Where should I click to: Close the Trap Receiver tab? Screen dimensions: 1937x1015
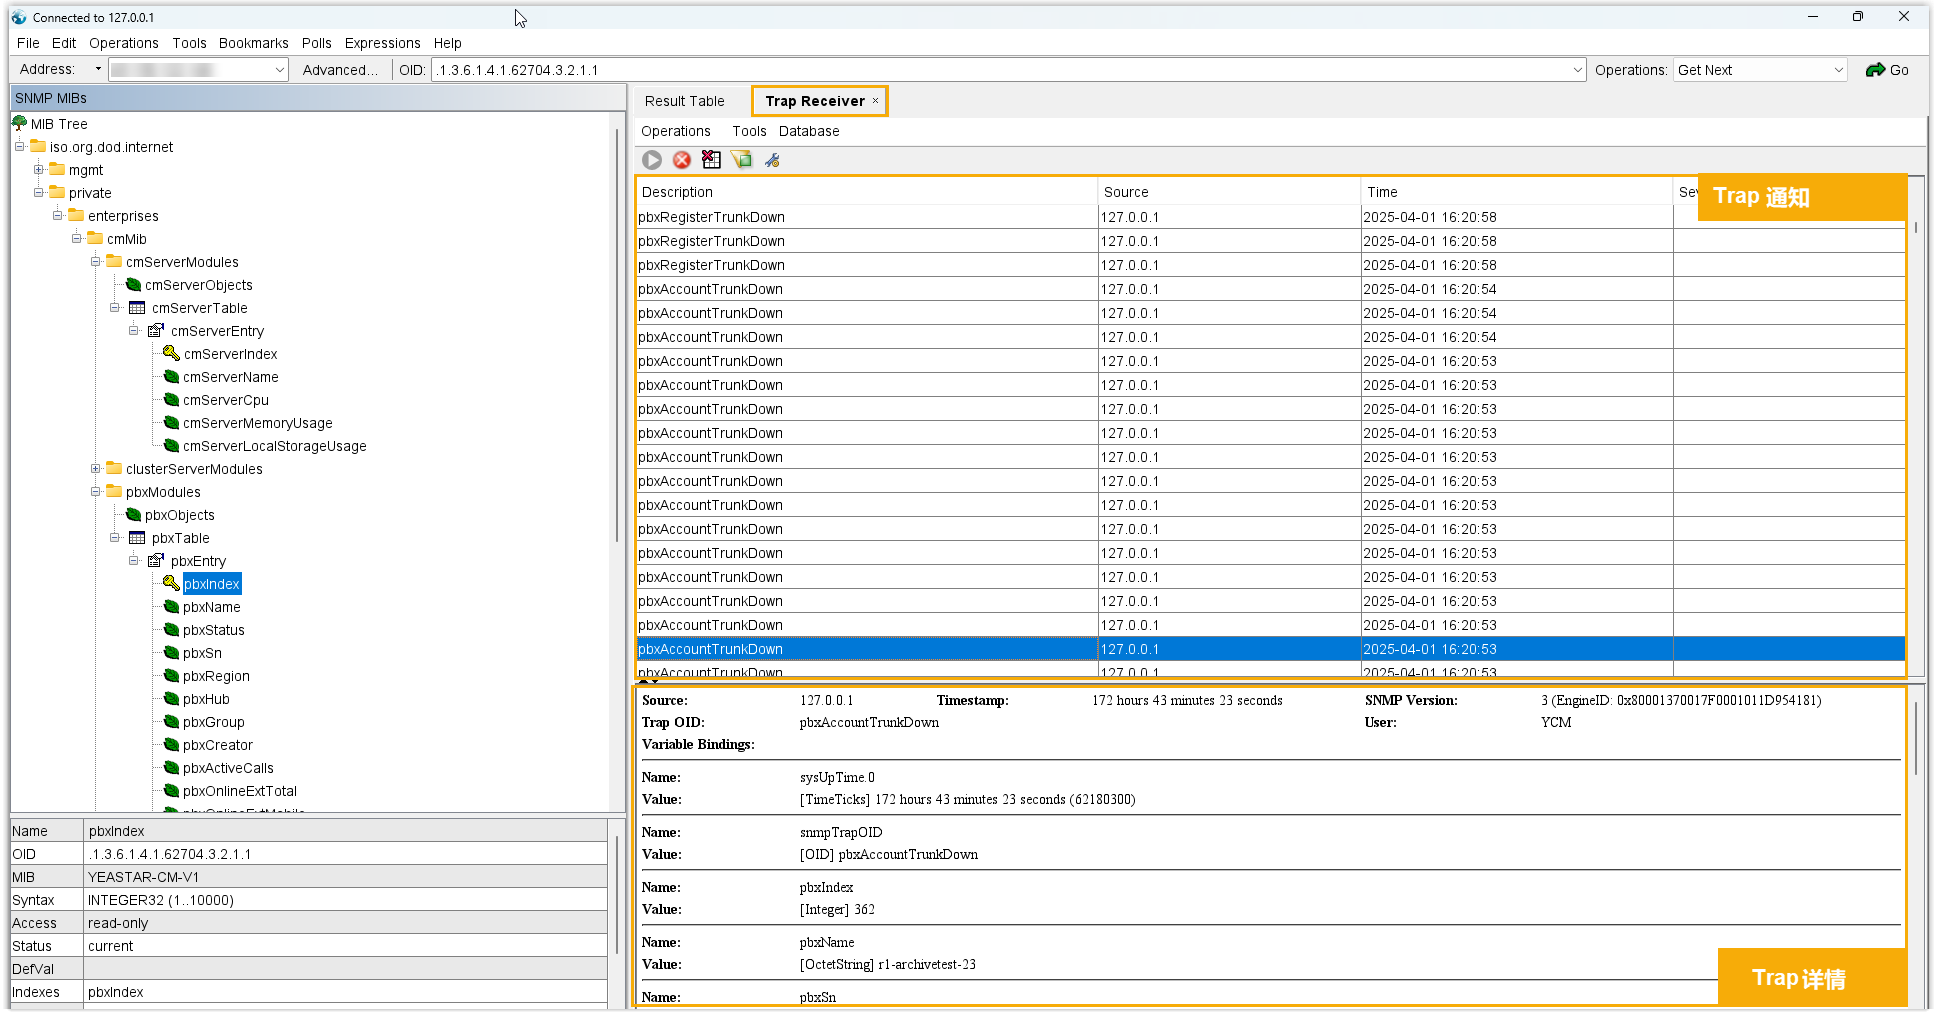point(876,101)
